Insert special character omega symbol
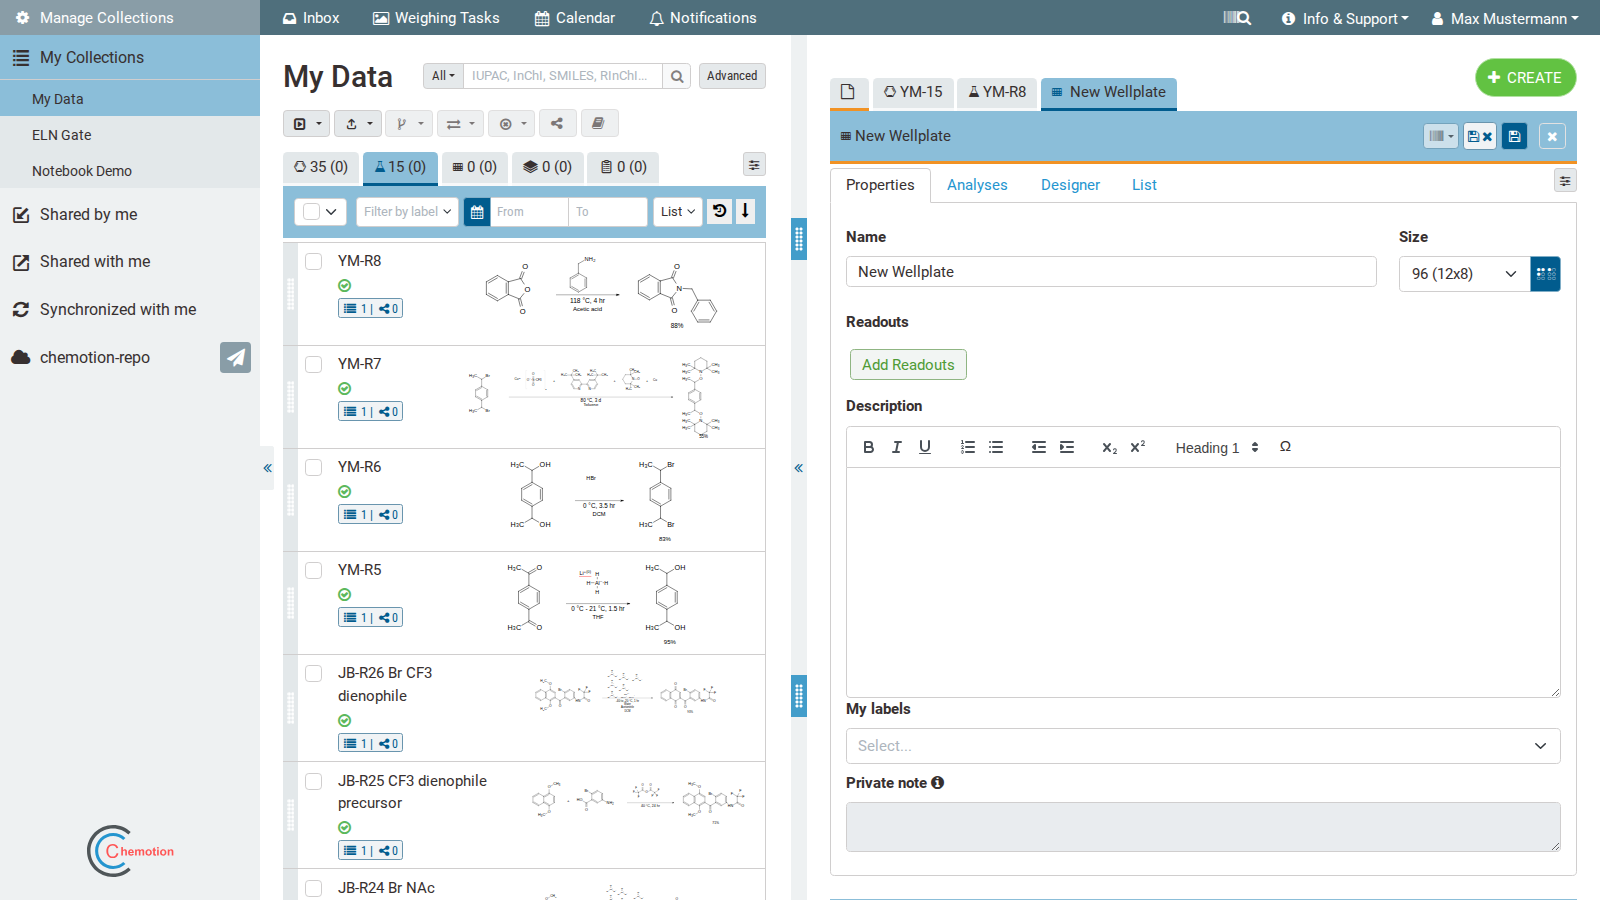1600x900 pixels. (1285, 447)
